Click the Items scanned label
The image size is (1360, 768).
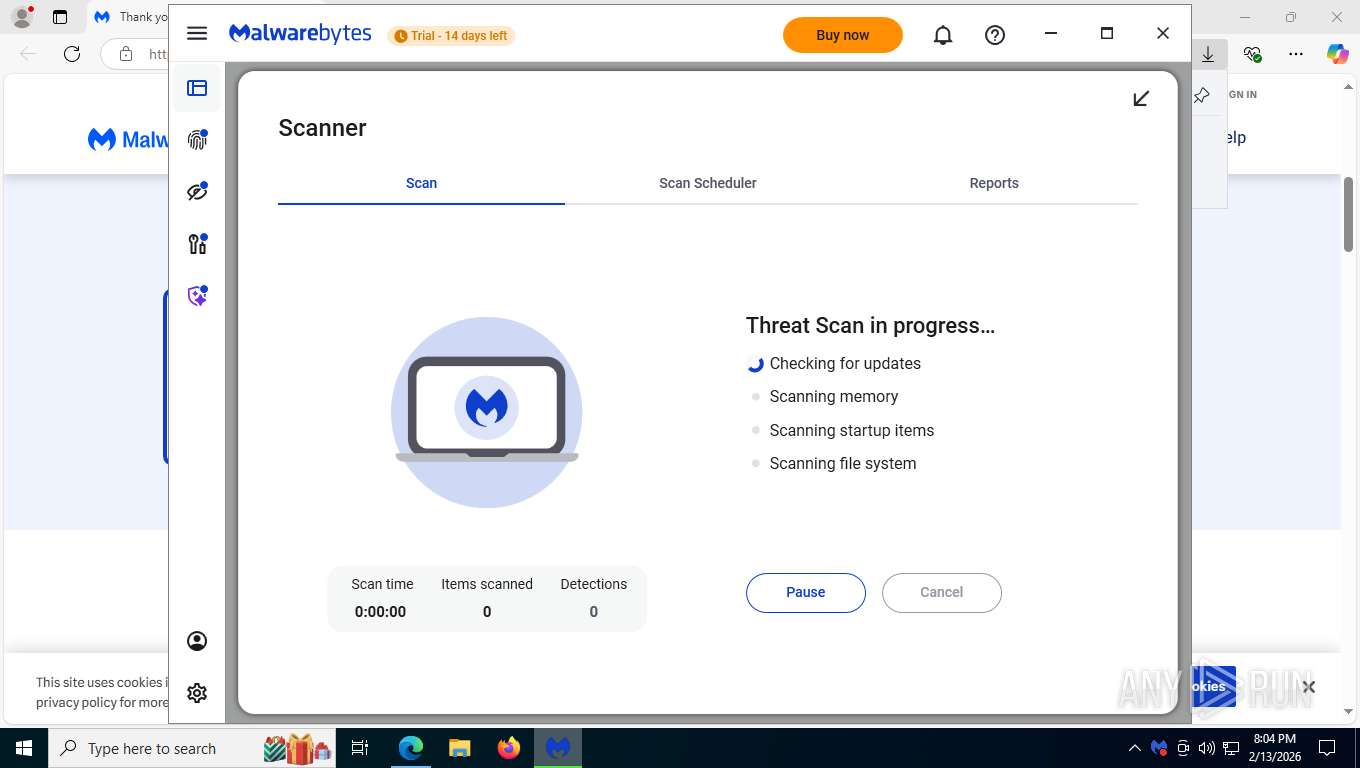(487, 584)
